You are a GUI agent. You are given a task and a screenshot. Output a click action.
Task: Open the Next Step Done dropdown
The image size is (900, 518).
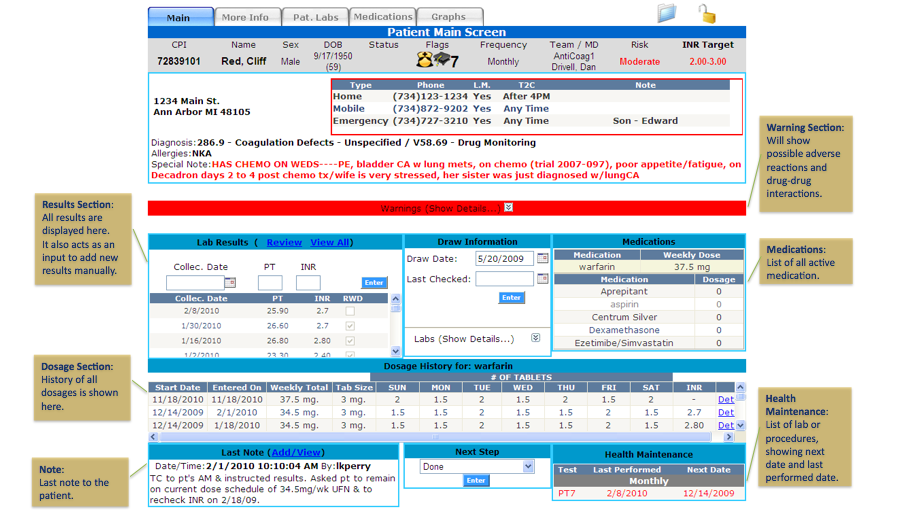(476, 467)
